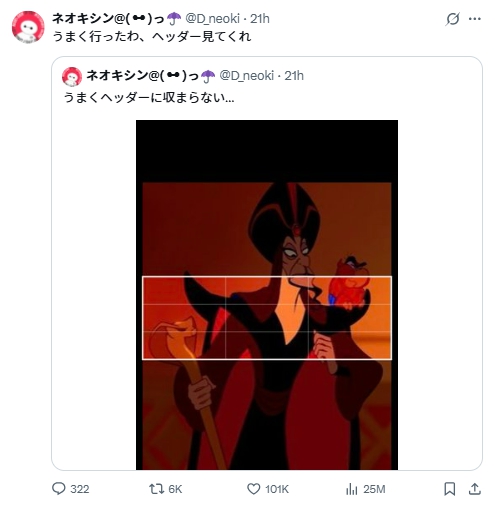The width and height of the screenshot is (495, 506).
Task: View the 322 replies count
Action: point(80,489)
